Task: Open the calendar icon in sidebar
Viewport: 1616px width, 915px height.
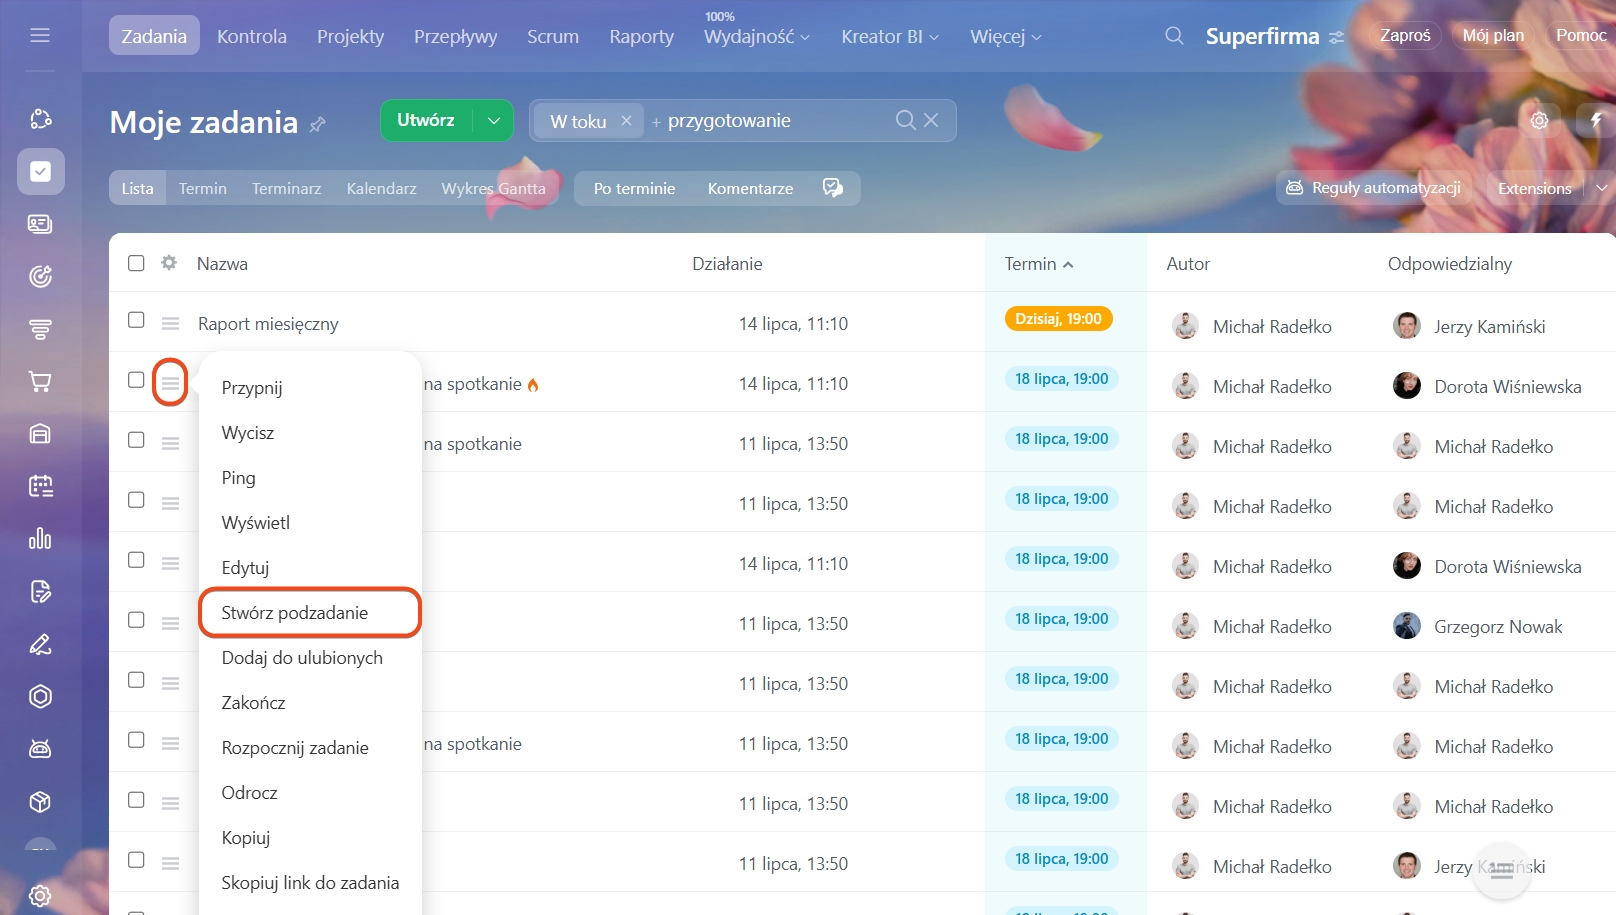Action: tap(40, 487)
